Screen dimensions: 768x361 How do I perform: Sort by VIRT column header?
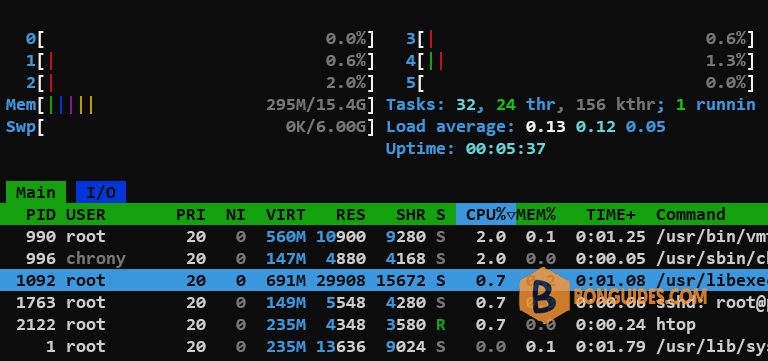[286, 214]
